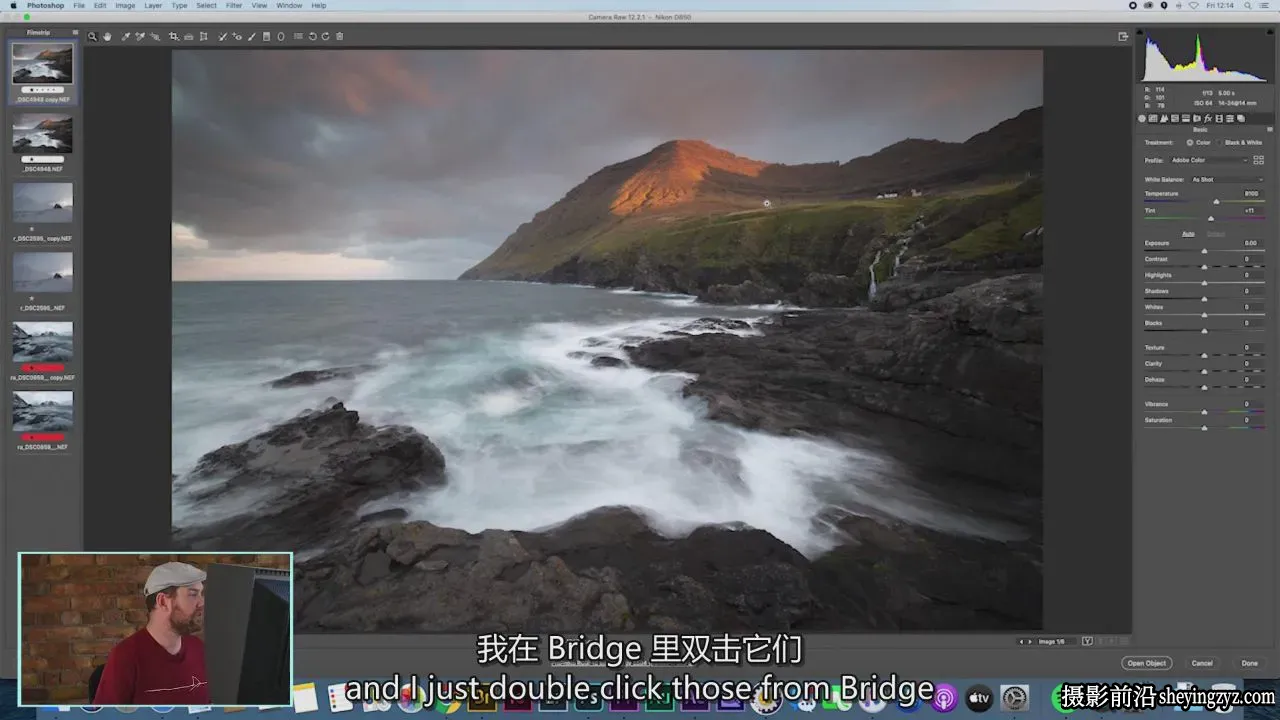Open the profile browser grid
This screenshot has width=1280, height=720.
tap(1259, 160)
